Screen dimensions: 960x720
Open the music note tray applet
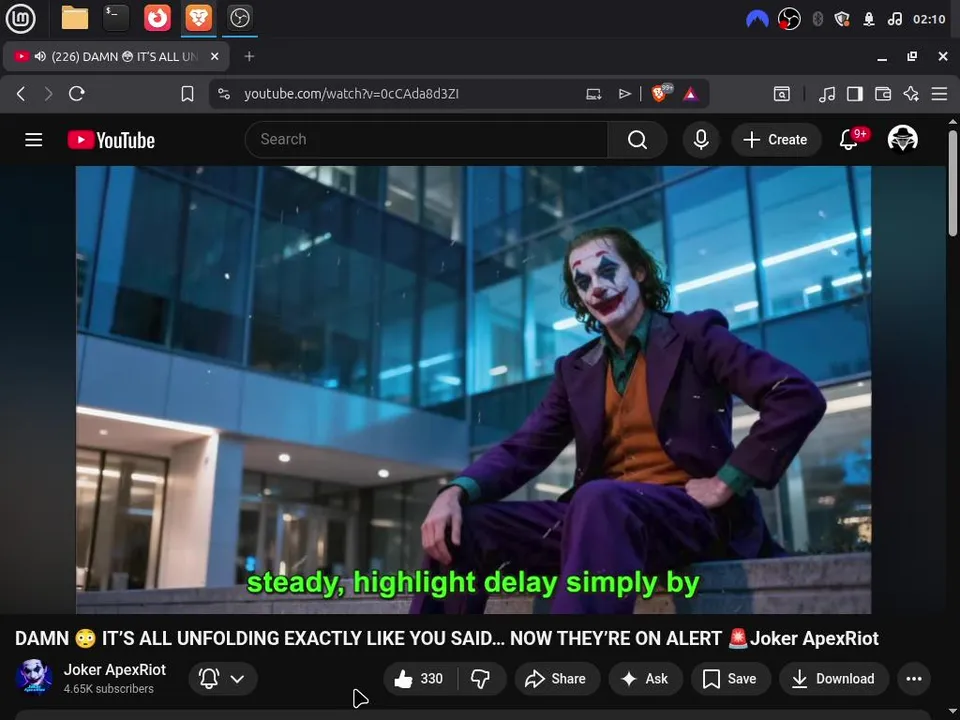point(894,19)
